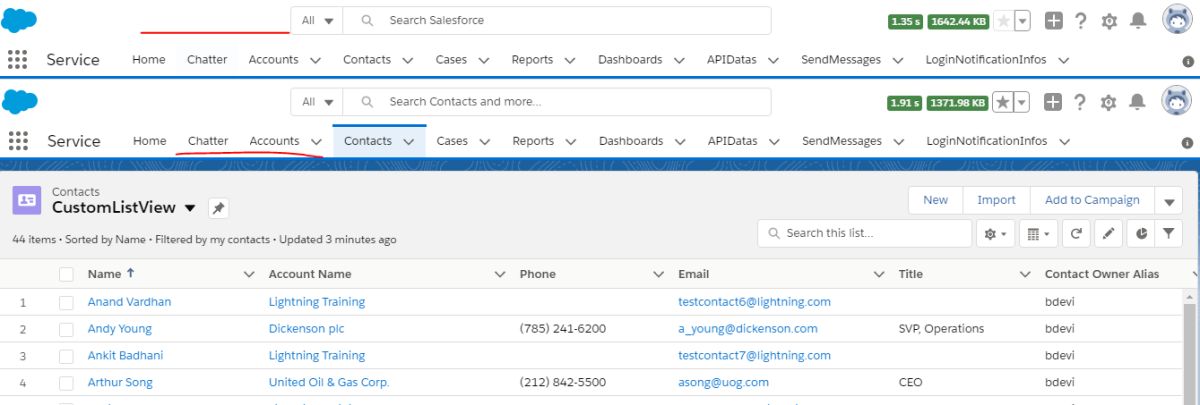The image size is (1200, 405).
Task: Open Chatter tab in second navigation bar
Action: click(208, 141)
